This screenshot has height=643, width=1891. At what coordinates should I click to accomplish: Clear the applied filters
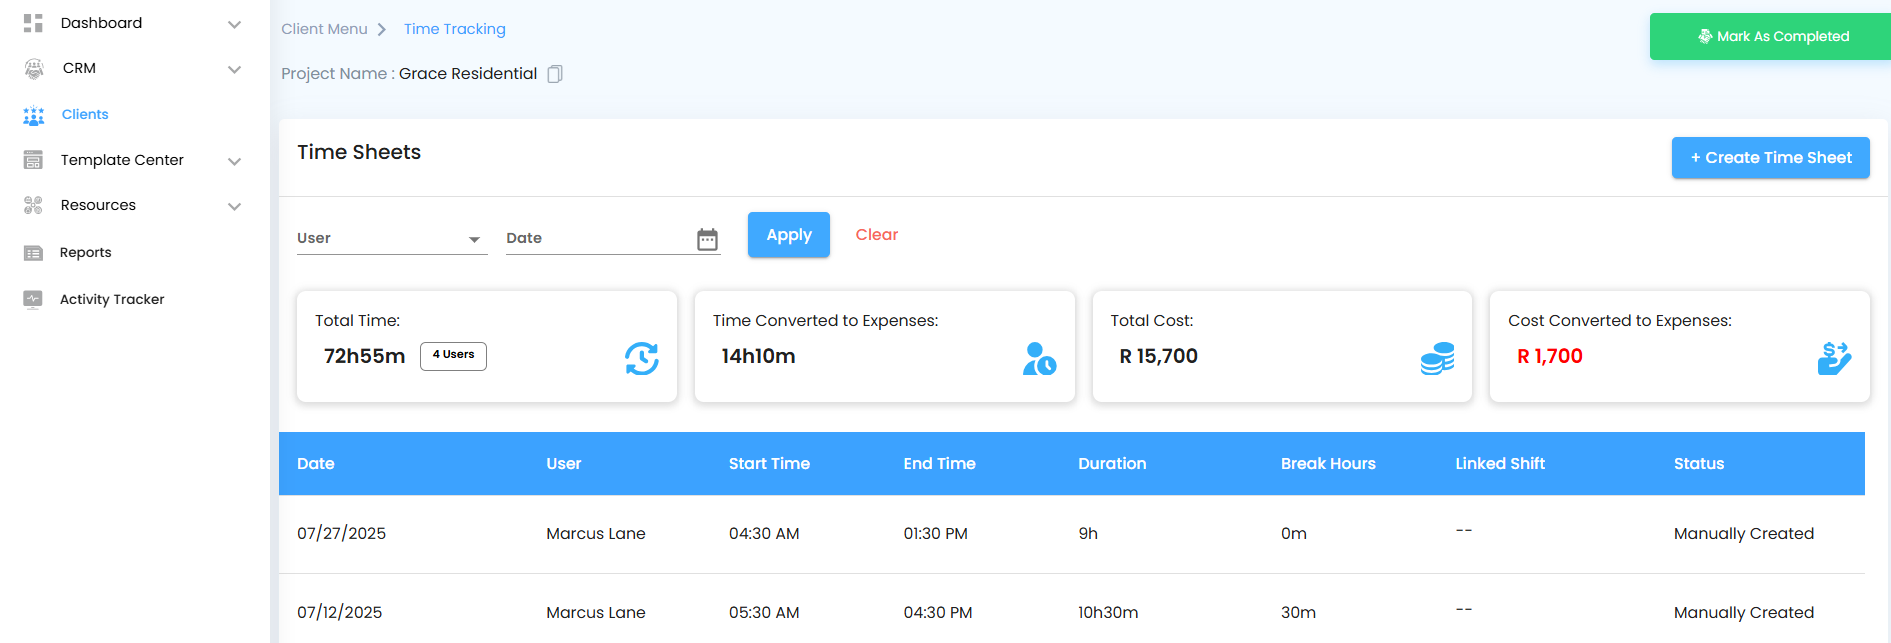(876, 235)
